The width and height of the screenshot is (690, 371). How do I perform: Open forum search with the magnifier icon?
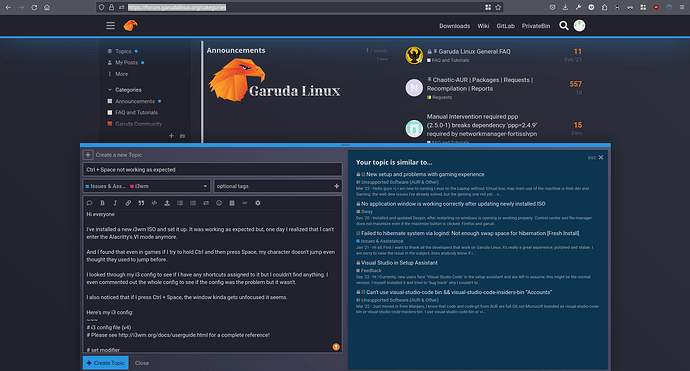tap(564, 26)
